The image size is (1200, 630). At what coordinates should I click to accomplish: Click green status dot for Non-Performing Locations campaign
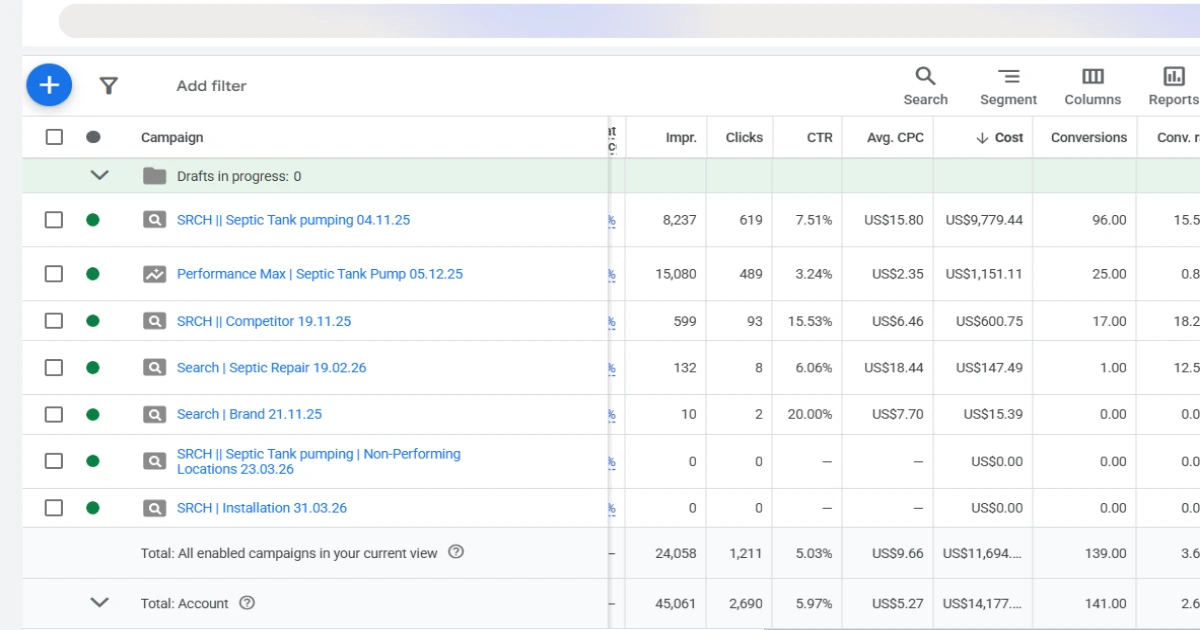point(93,461)
